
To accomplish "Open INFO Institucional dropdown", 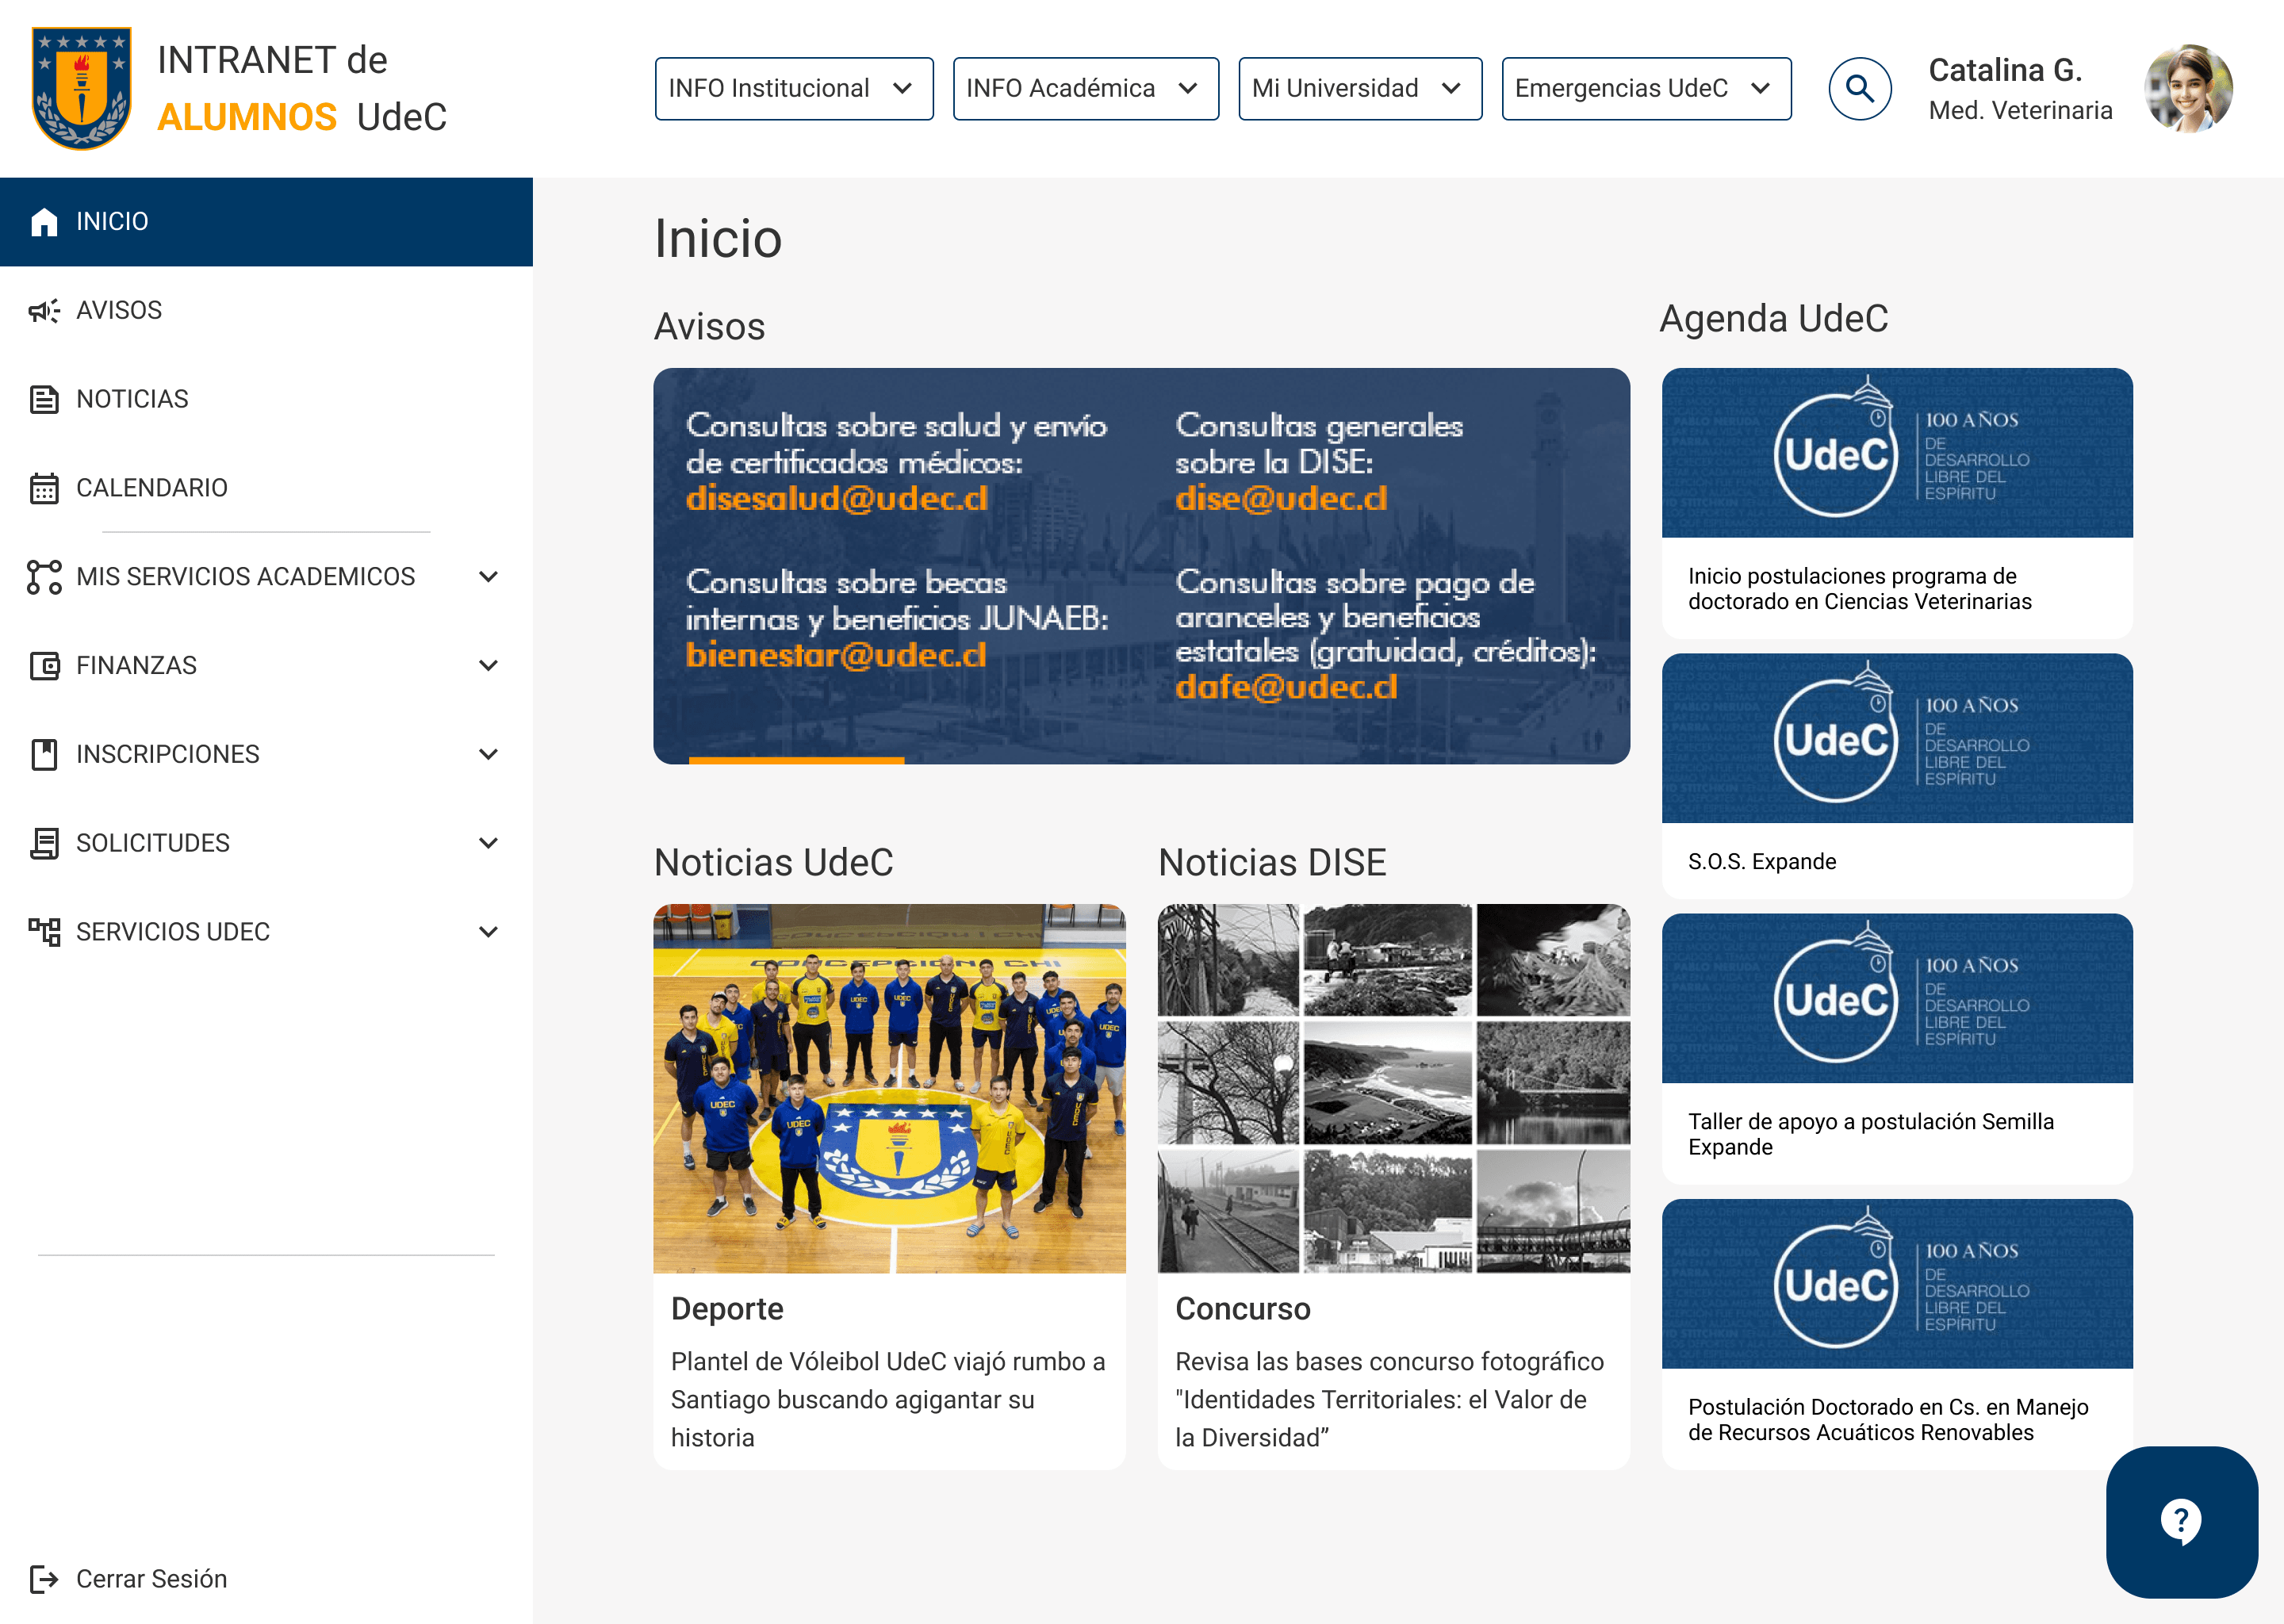I will click(794, 89).
